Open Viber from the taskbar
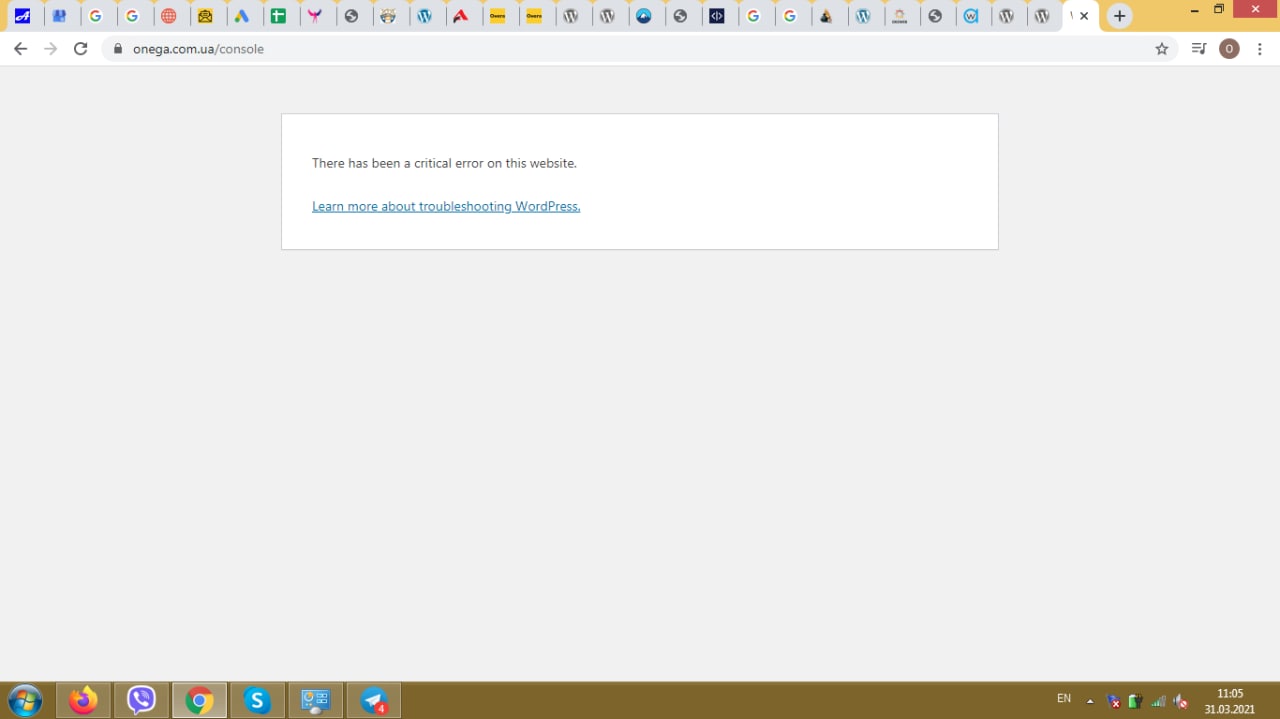The height and width of the screenshot is (719, 1280). [x=141, y=701]
